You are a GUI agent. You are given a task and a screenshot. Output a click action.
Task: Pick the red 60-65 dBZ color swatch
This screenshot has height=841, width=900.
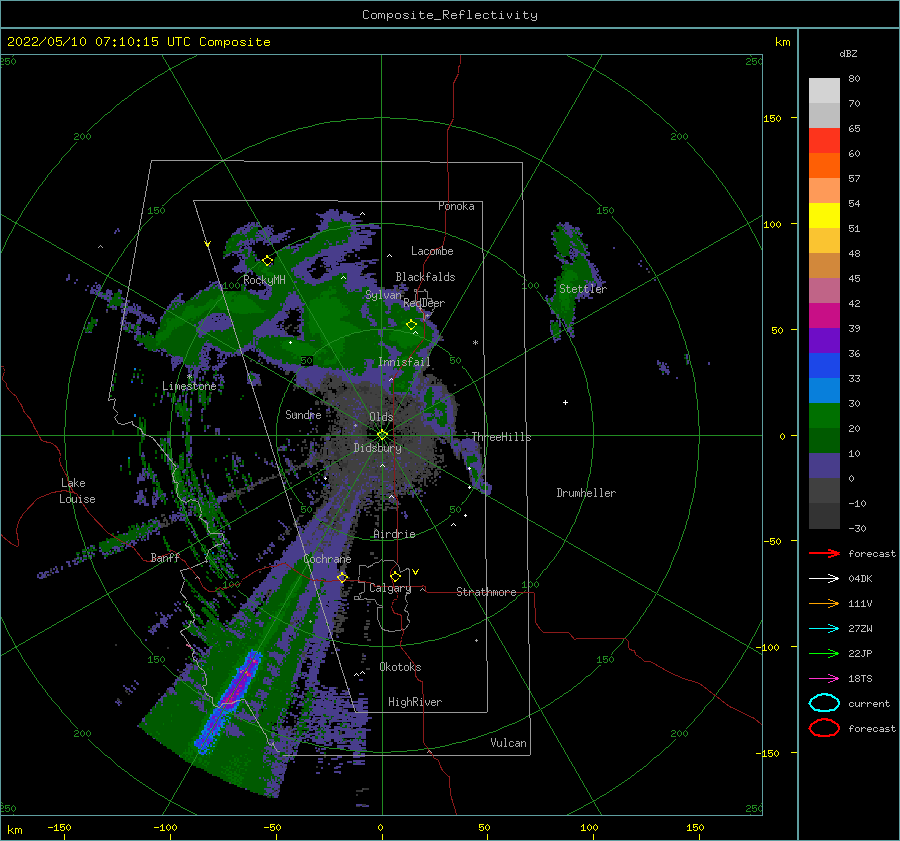click(824, 140)
